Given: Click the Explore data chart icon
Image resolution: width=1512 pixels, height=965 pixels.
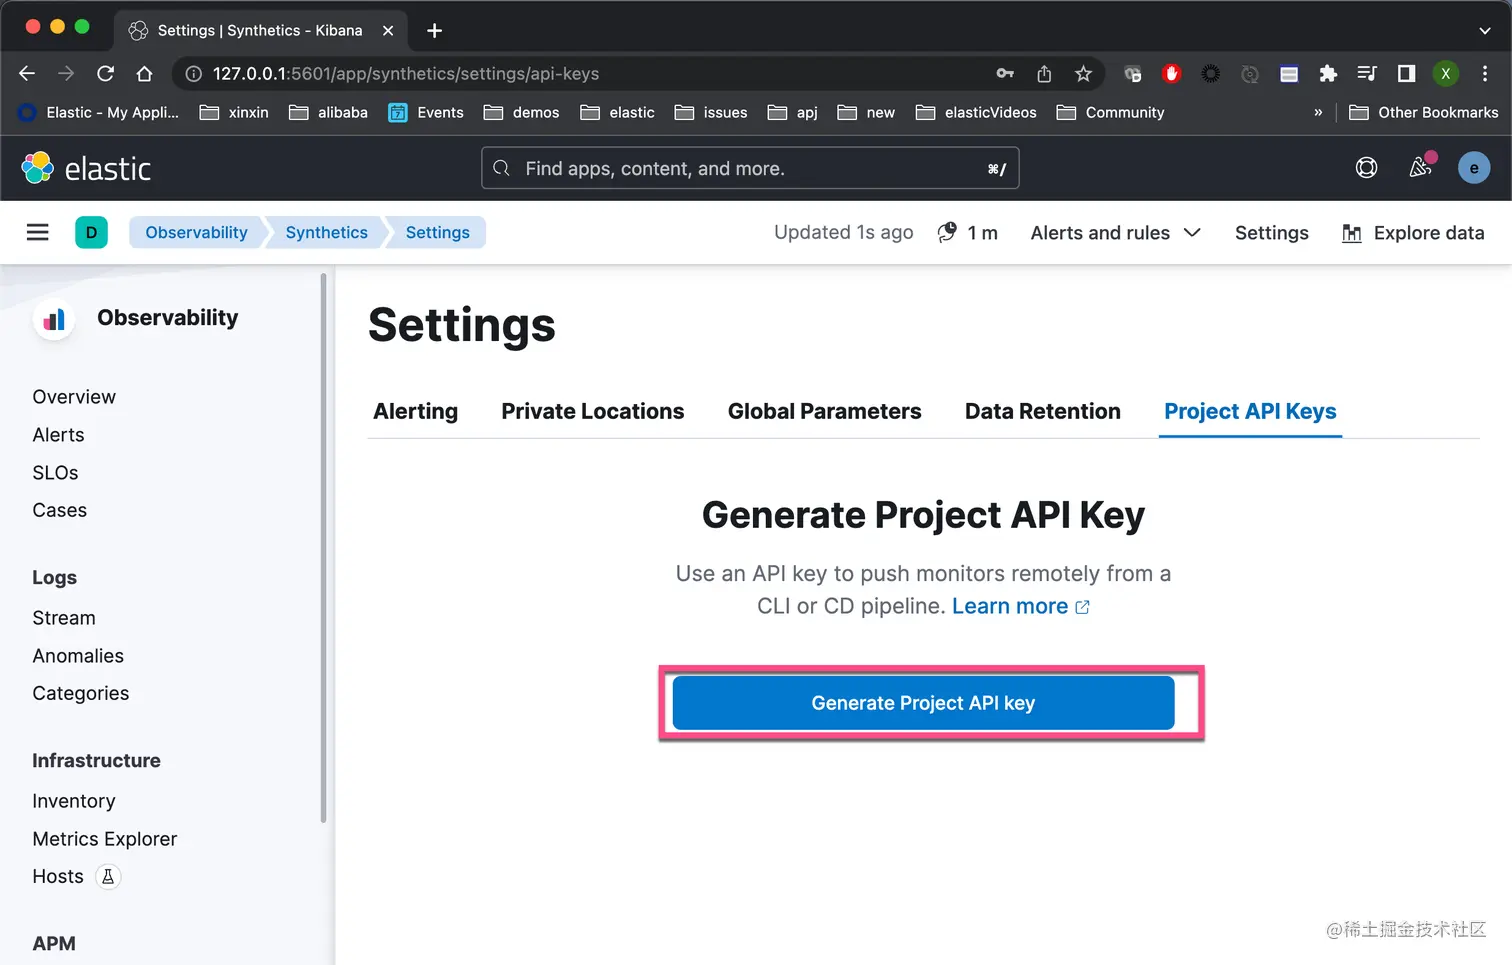Looking at the screenshot, I should pyautogui.click(x=1351, y=233).
